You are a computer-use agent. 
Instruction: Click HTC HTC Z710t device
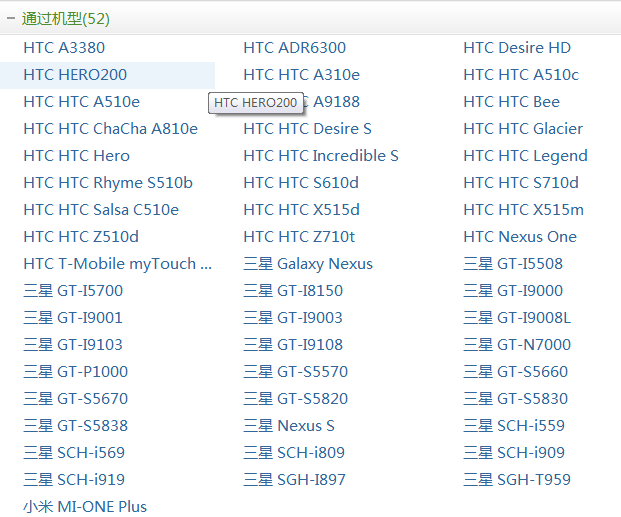coord(299,237)
